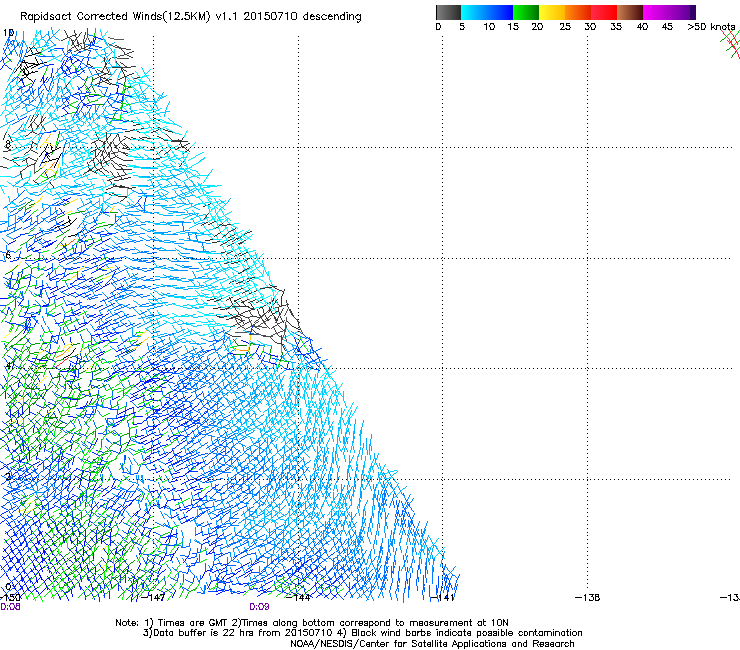Click the 'Data buffer is 22 hrs' footnote line
The height and width of the screenshot is (650, 740).
pyautogui.click(x=362, y=633)
